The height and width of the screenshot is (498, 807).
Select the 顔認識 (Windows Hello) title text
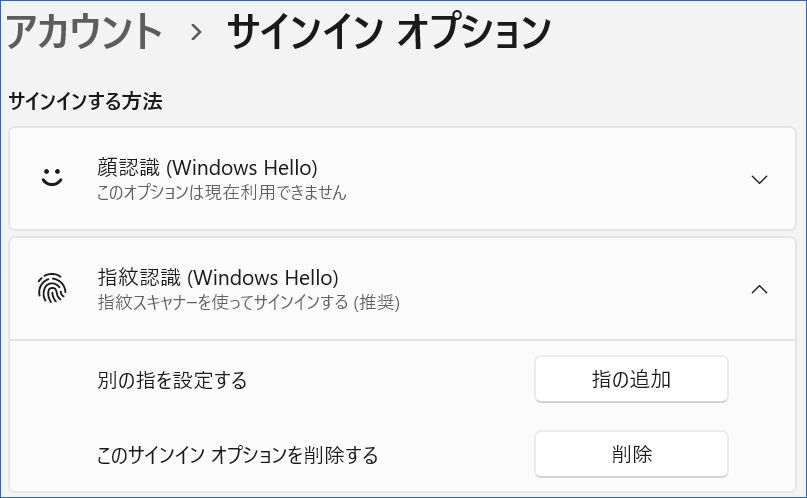(207, 168)
